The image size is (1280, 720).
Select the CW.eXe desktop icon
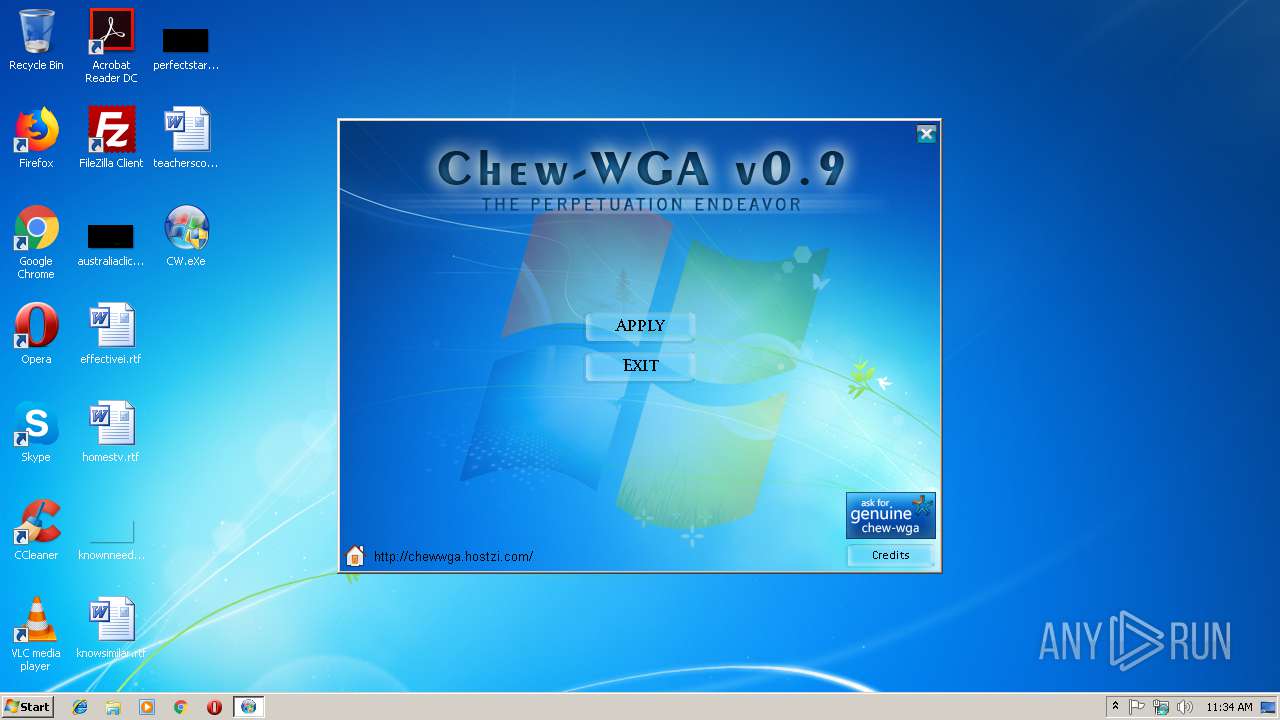pos(186,236)
